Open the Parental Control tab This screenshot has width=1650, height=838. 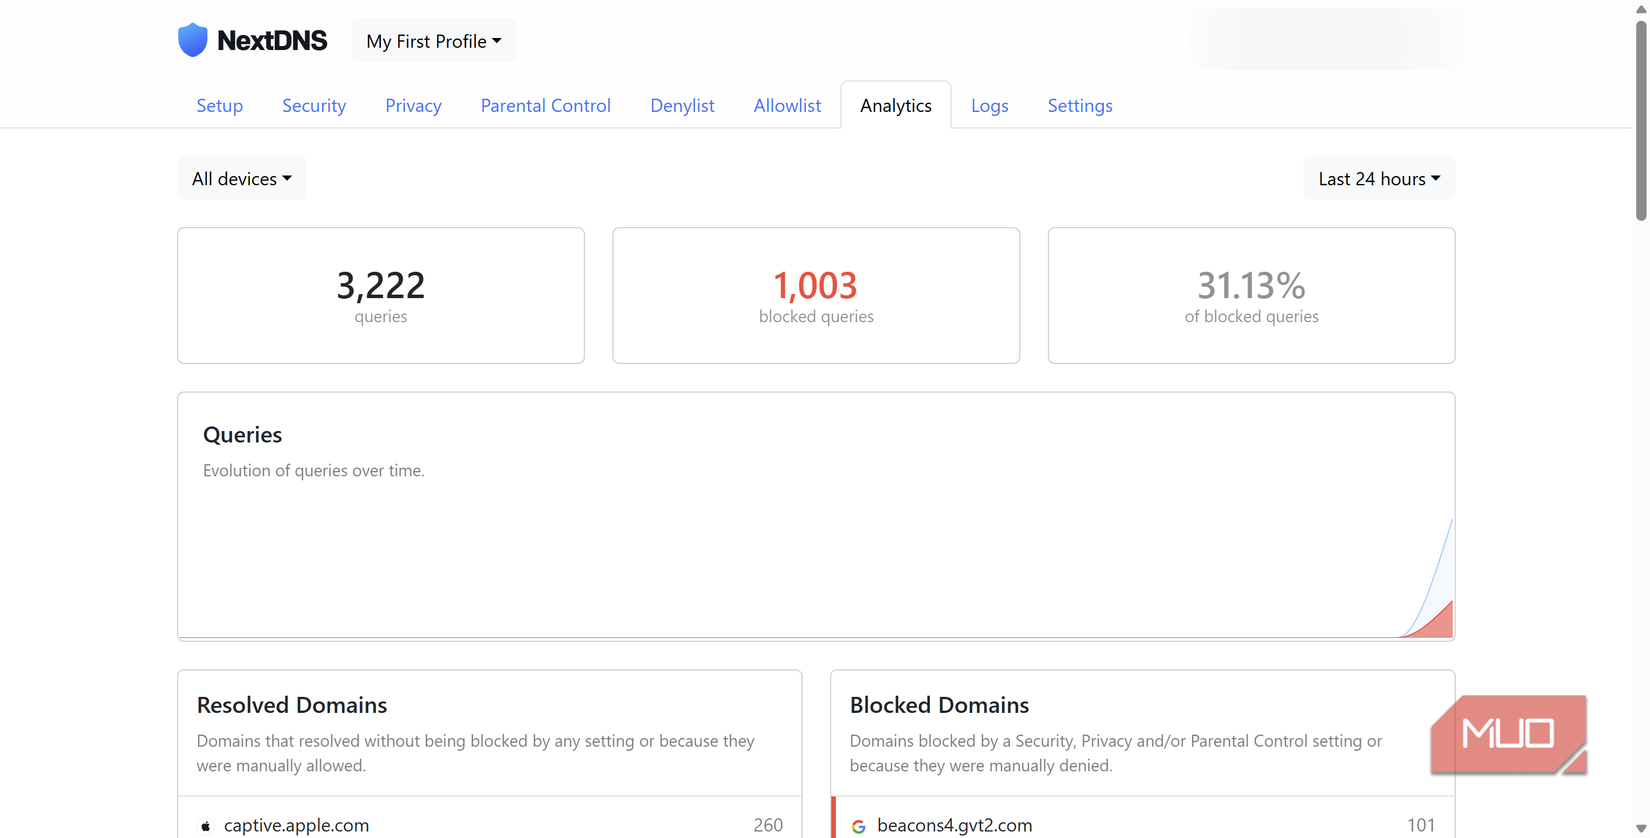click(546, 105)
